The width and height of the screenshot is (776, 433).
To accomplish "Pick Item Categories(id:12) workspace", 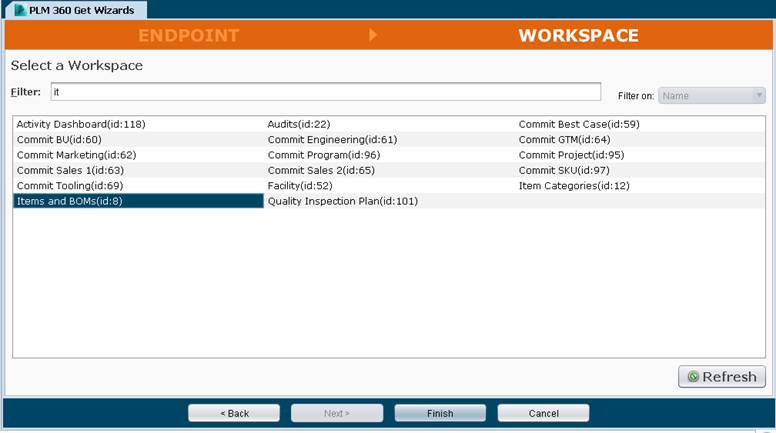I will (x=574, y=186).
